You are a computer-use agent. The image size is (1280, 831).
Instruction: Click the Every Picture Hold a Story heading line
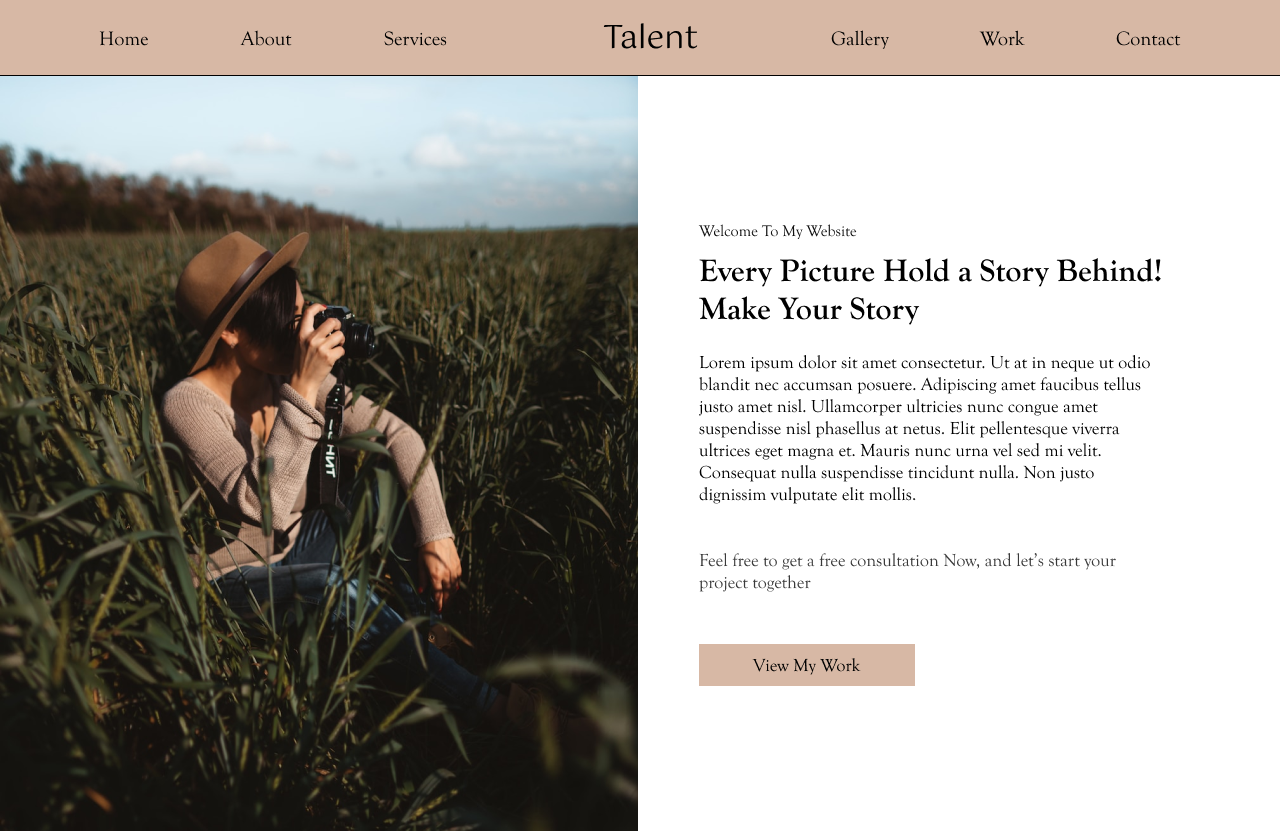[930, 271]
